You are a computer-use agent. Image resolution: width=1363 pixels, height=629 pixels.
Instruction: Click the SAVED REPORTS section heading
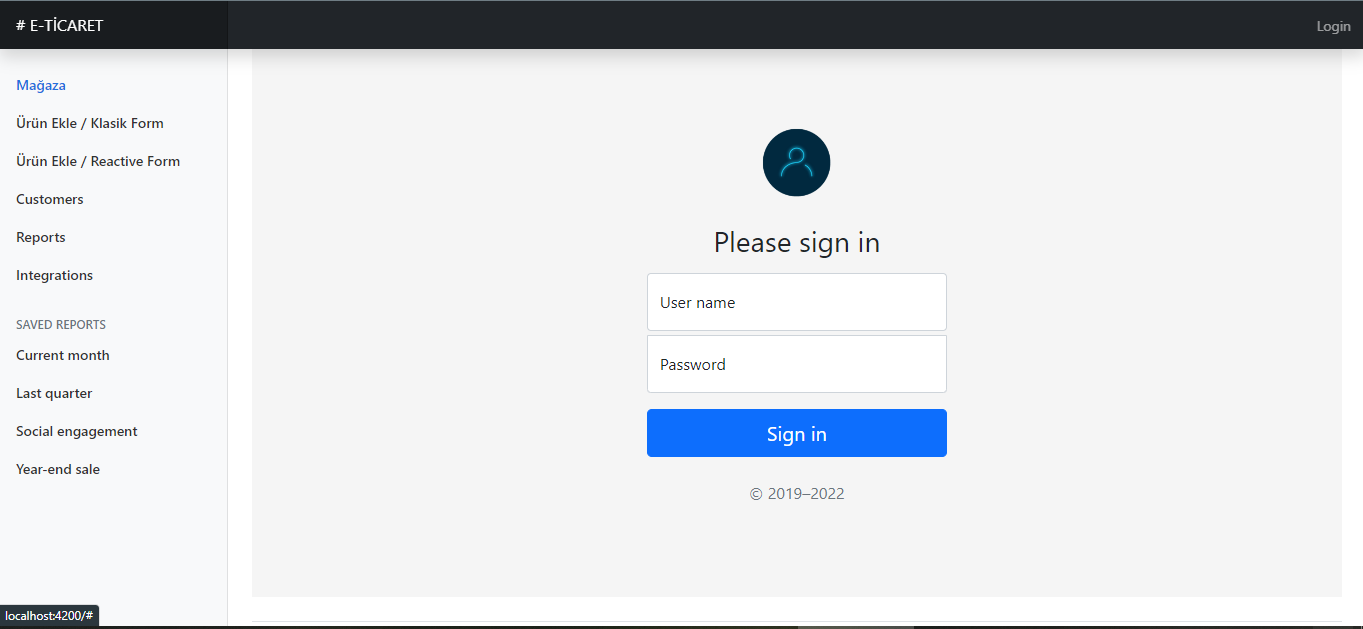coord(61,325)
